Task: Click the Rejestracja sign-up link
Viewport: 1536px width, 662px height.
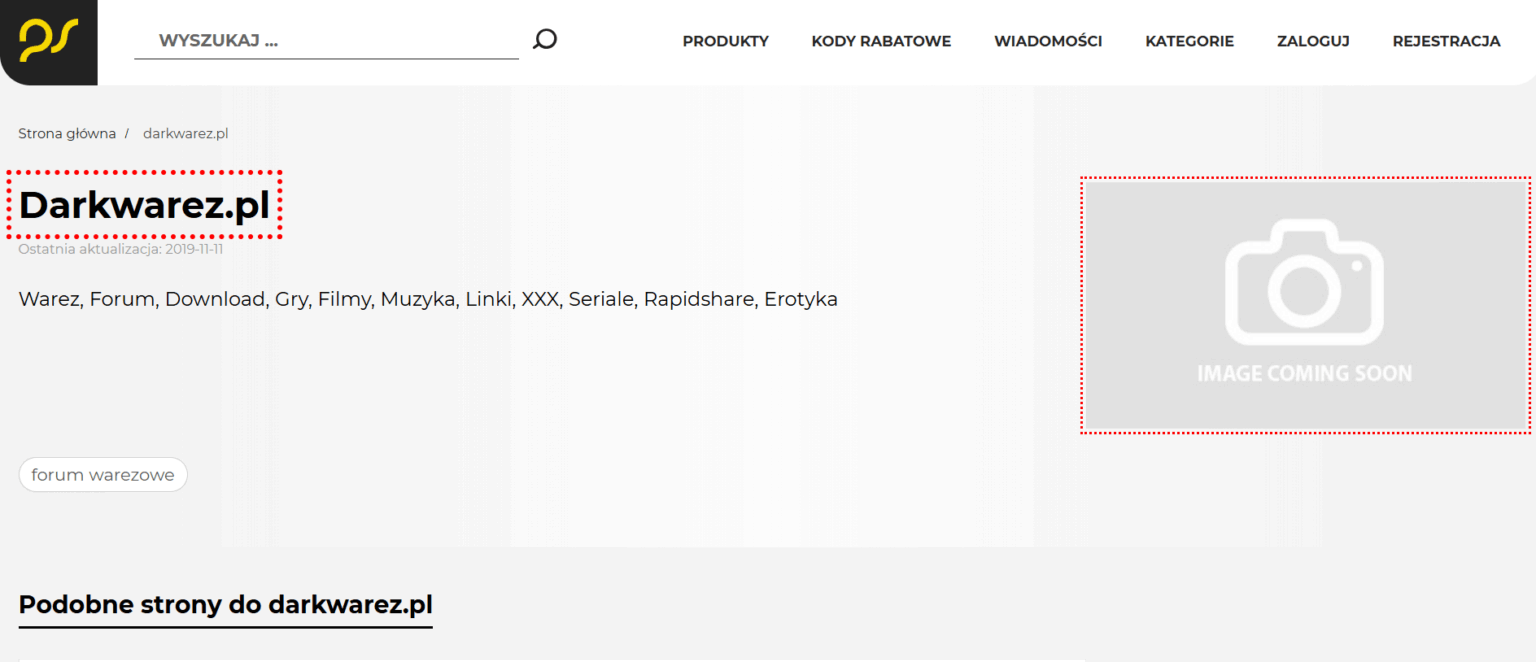Action: [x=1446, y=41]
